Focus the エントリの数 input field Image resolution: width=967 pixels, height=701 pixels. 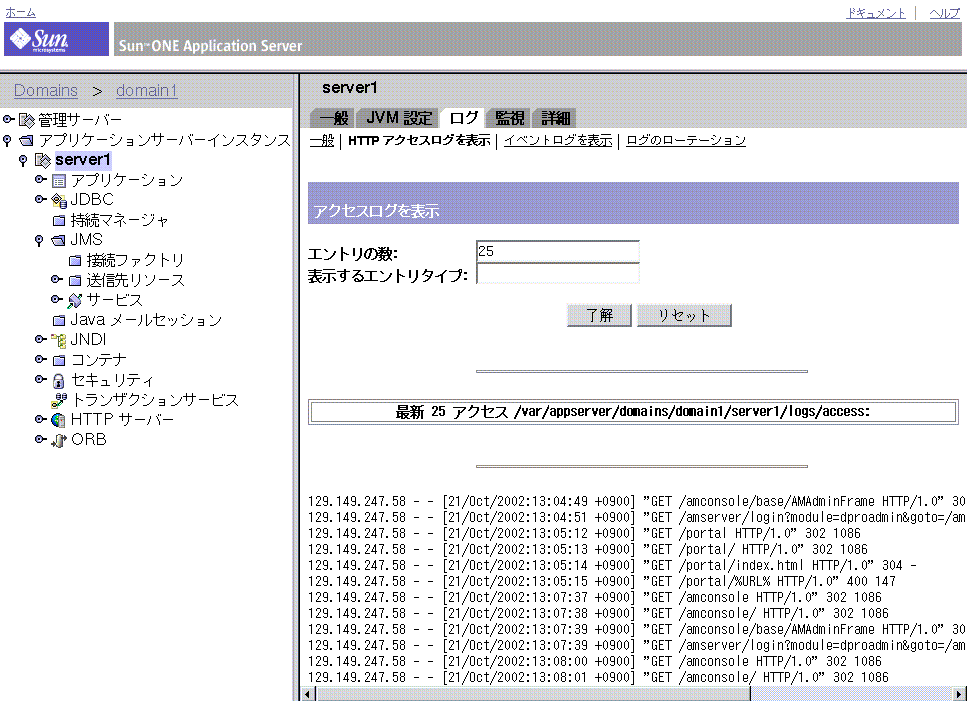tap(558, 252)
